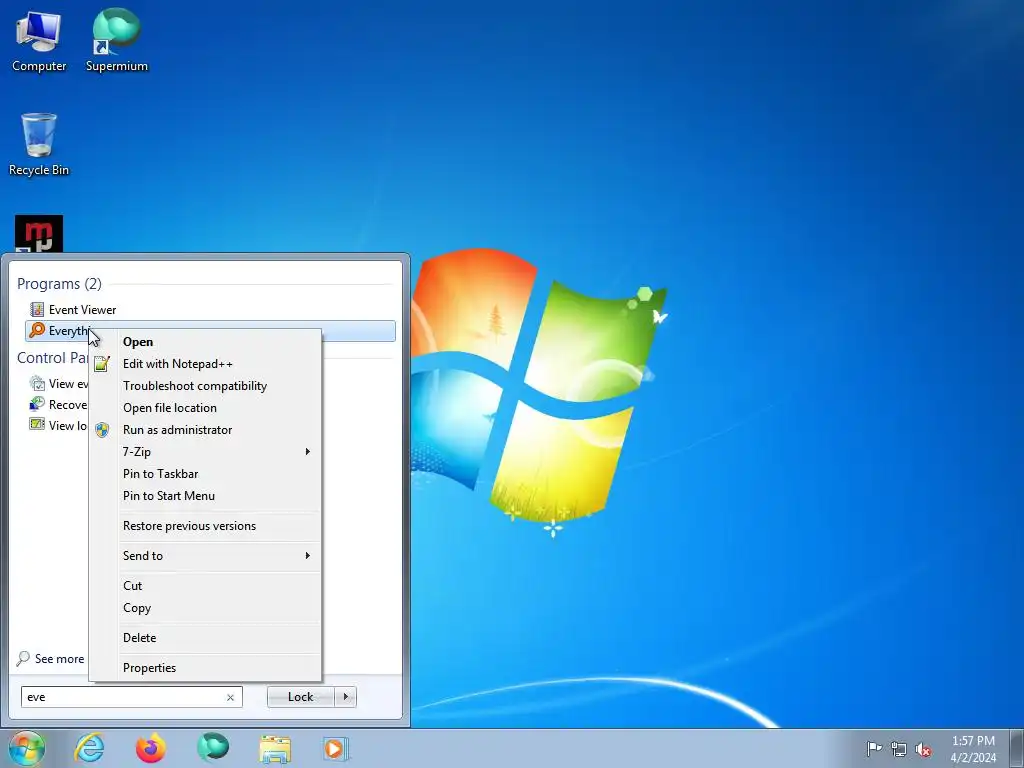Choose Delete from the context menu
Viewport: 1024px width, 768px height.
click(x=205, y=638)
